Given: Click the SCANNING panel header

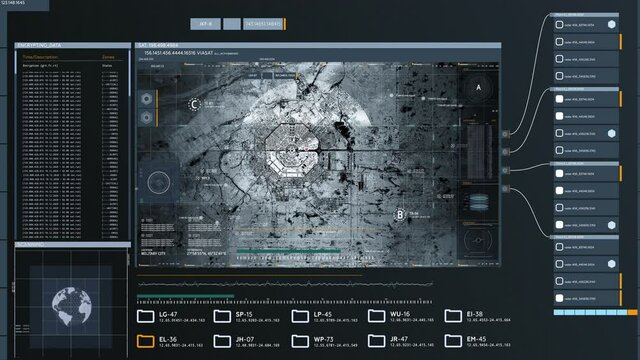Looking at the screenshot, I should click(x=73, y=244).
